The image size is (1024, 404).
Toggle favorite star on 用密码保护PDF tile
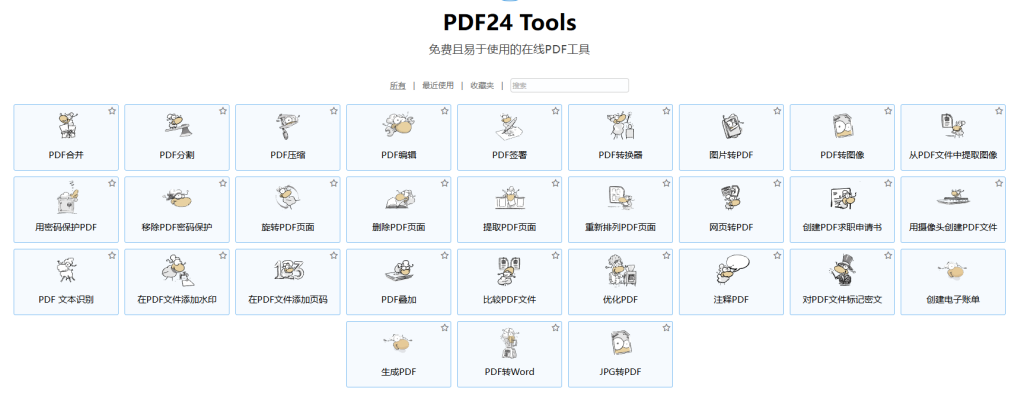112,183
